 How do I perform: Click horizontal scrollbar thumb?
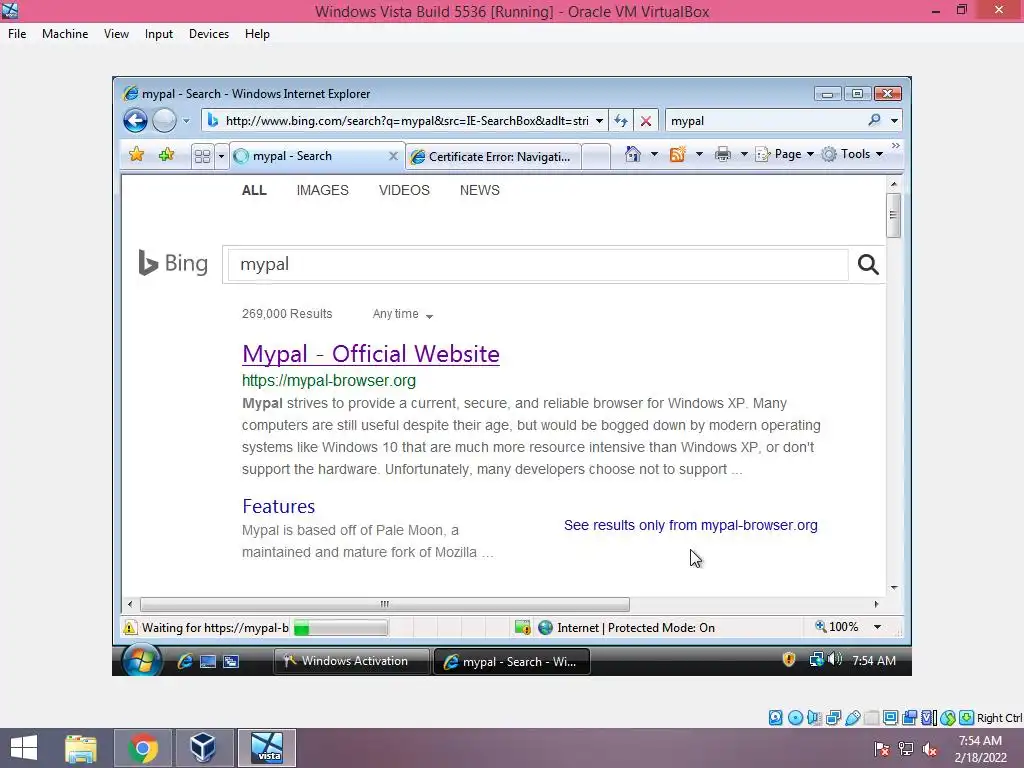pos(385,604)
